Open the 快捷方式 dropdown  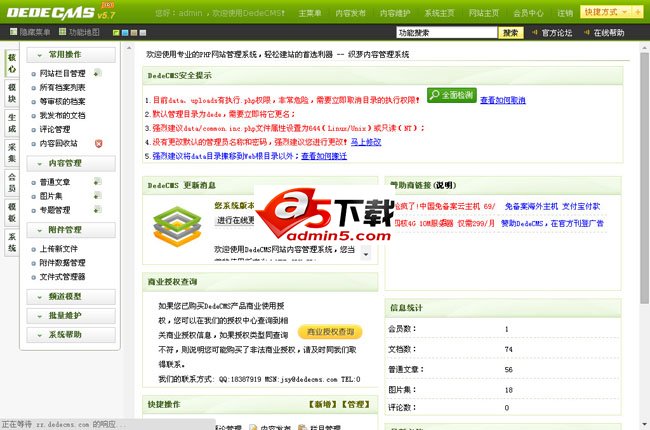click(x=606, y=12)
